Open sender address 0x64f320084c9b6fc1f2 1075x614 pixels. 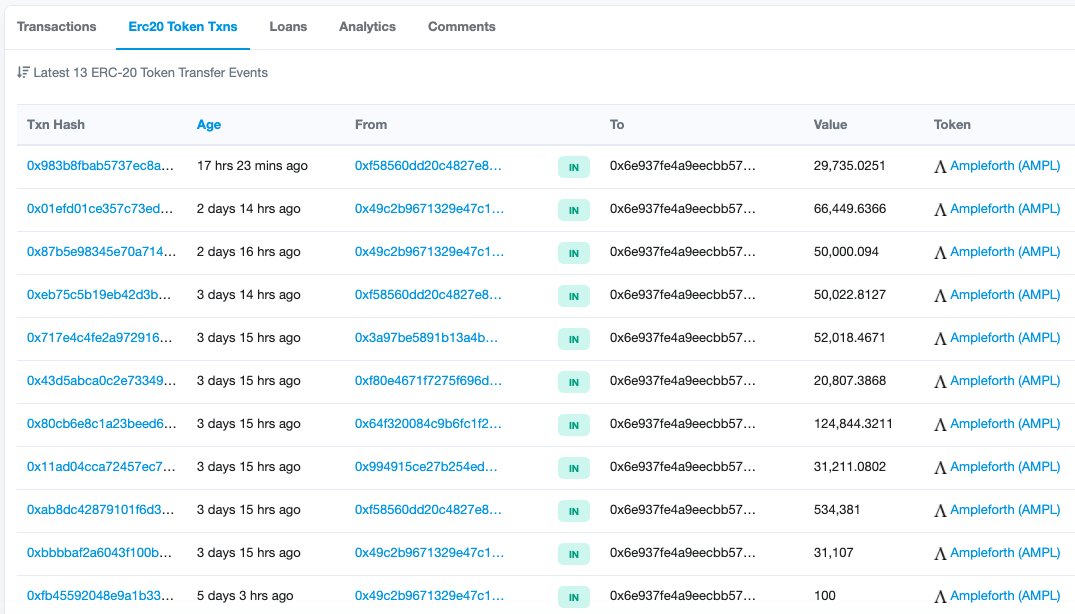click(x=428, y=424)
